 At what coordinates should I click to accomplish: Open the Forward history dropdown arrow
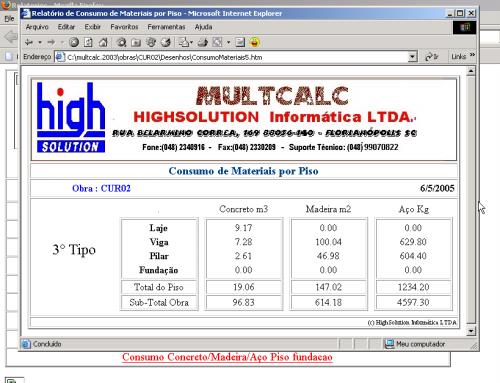pos(62,42)
